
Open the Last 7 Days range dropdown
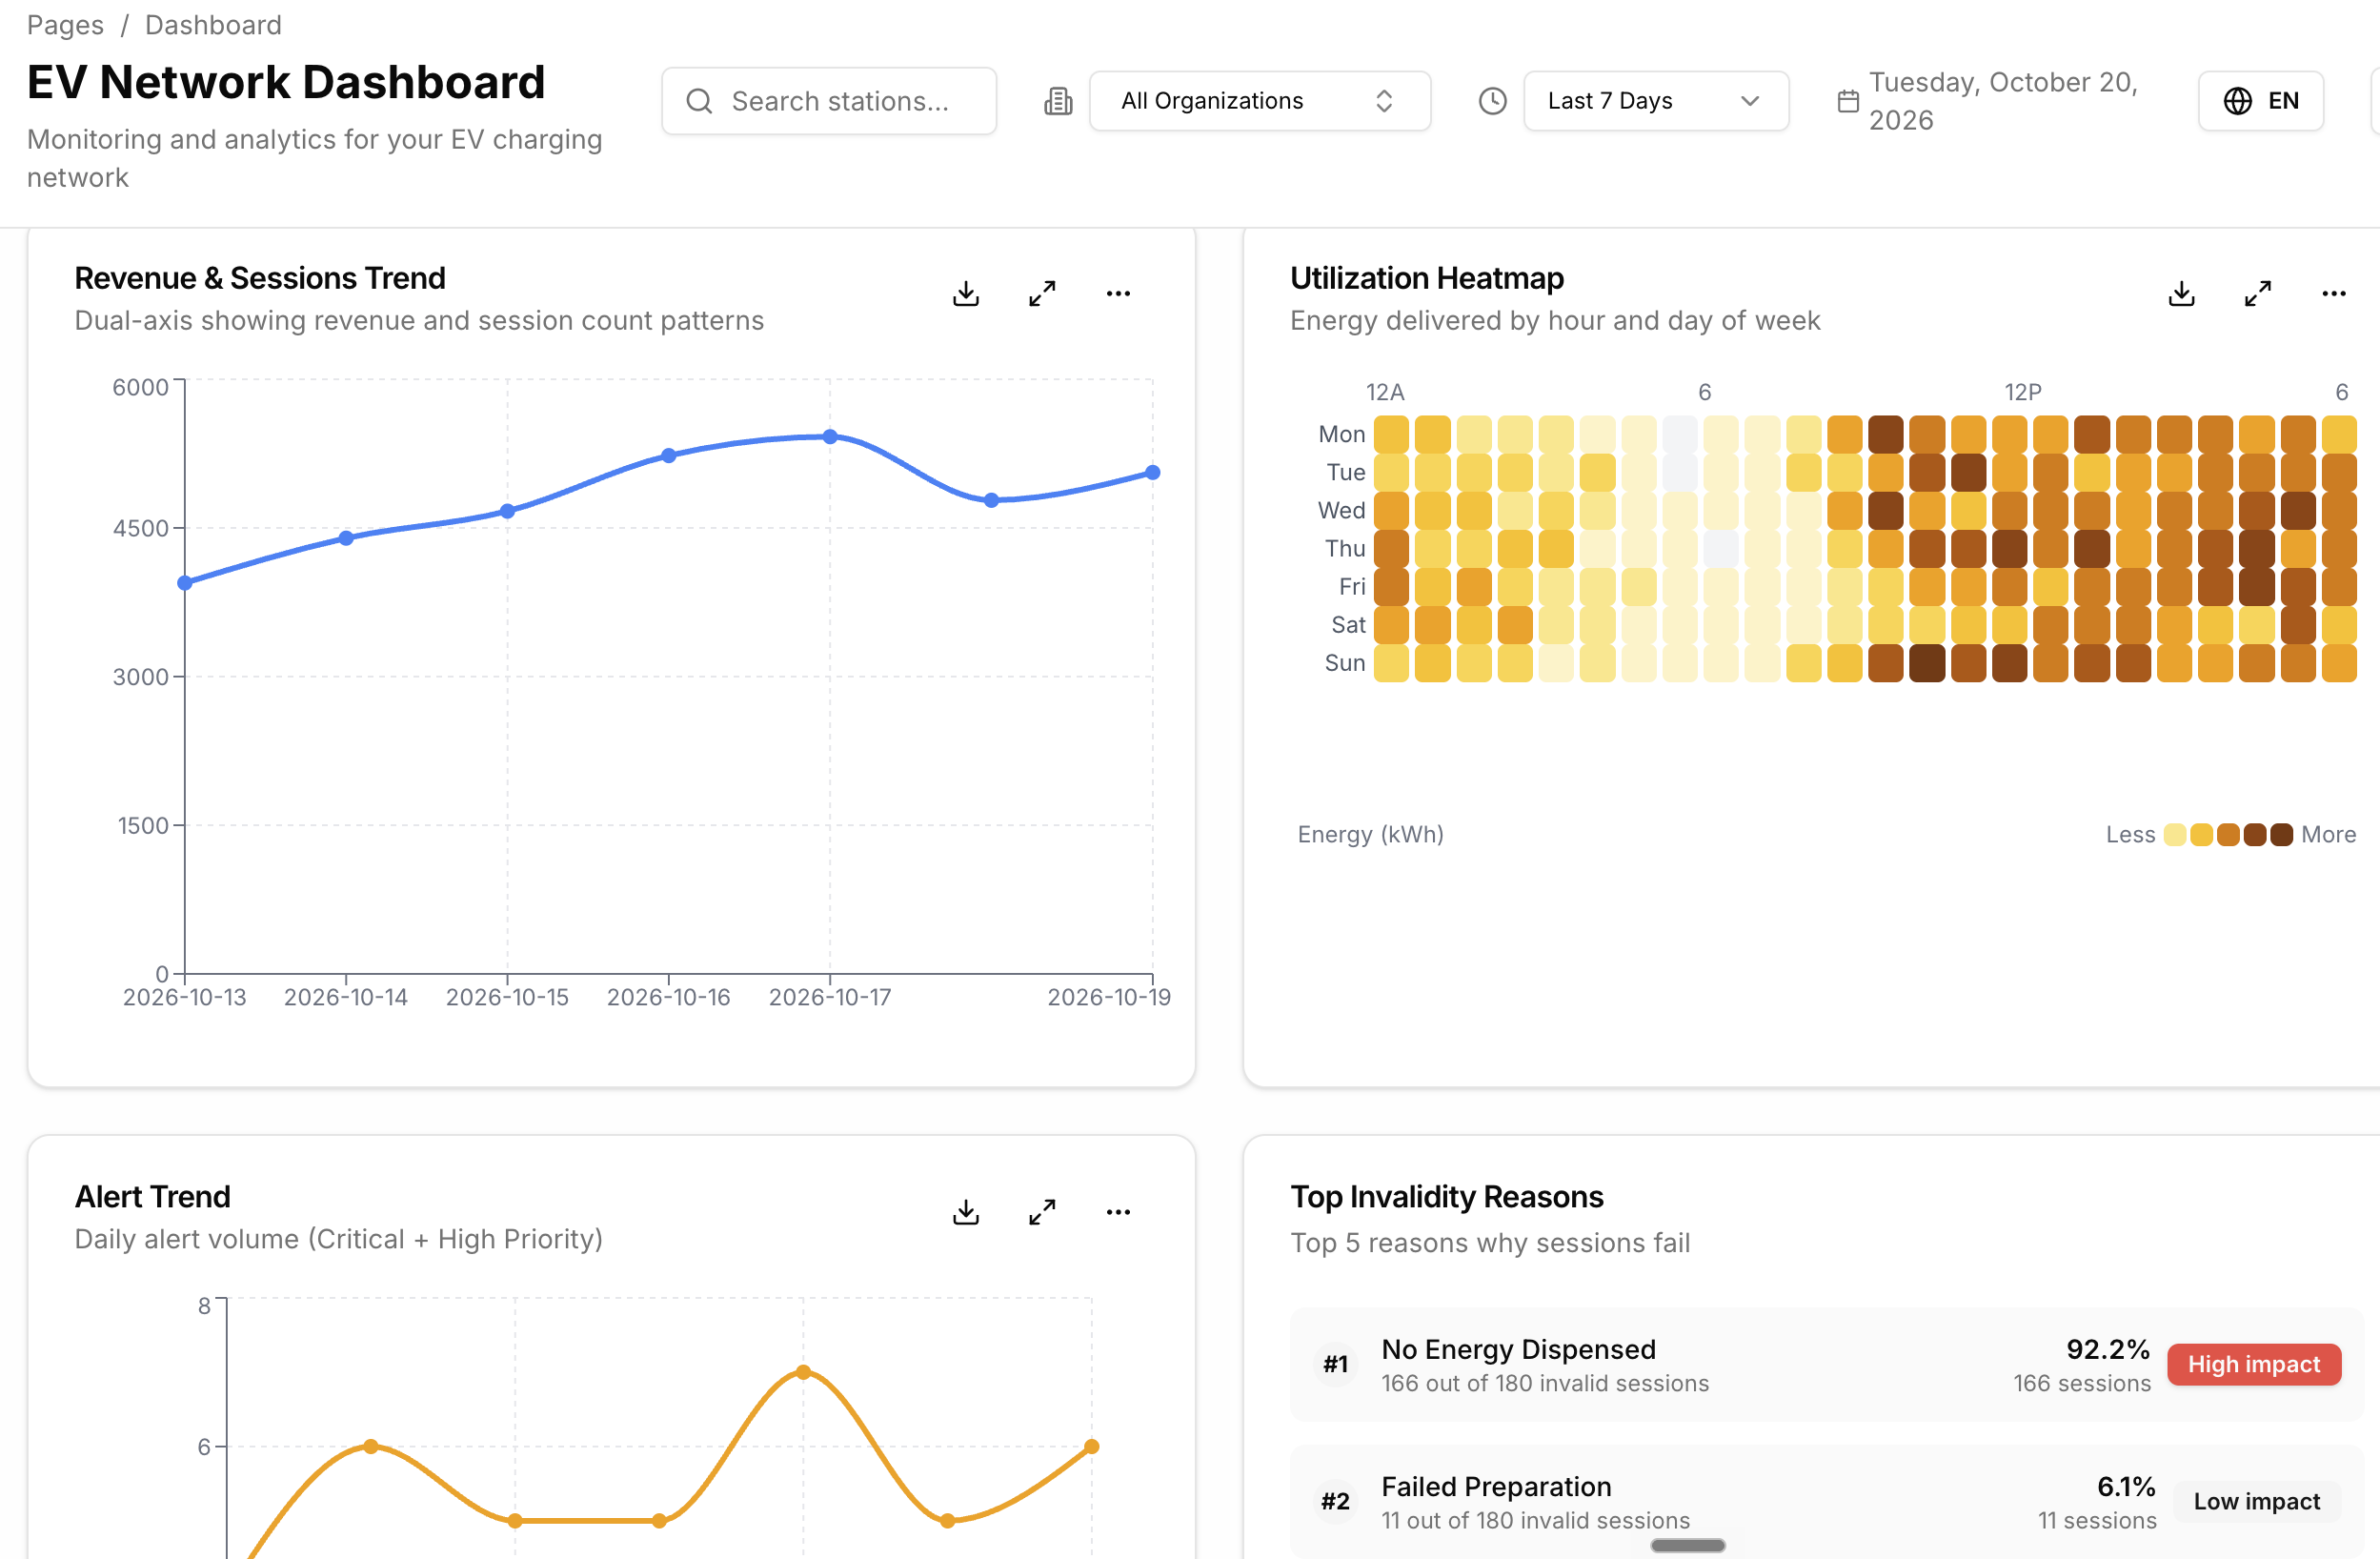tap(1655, 101)
